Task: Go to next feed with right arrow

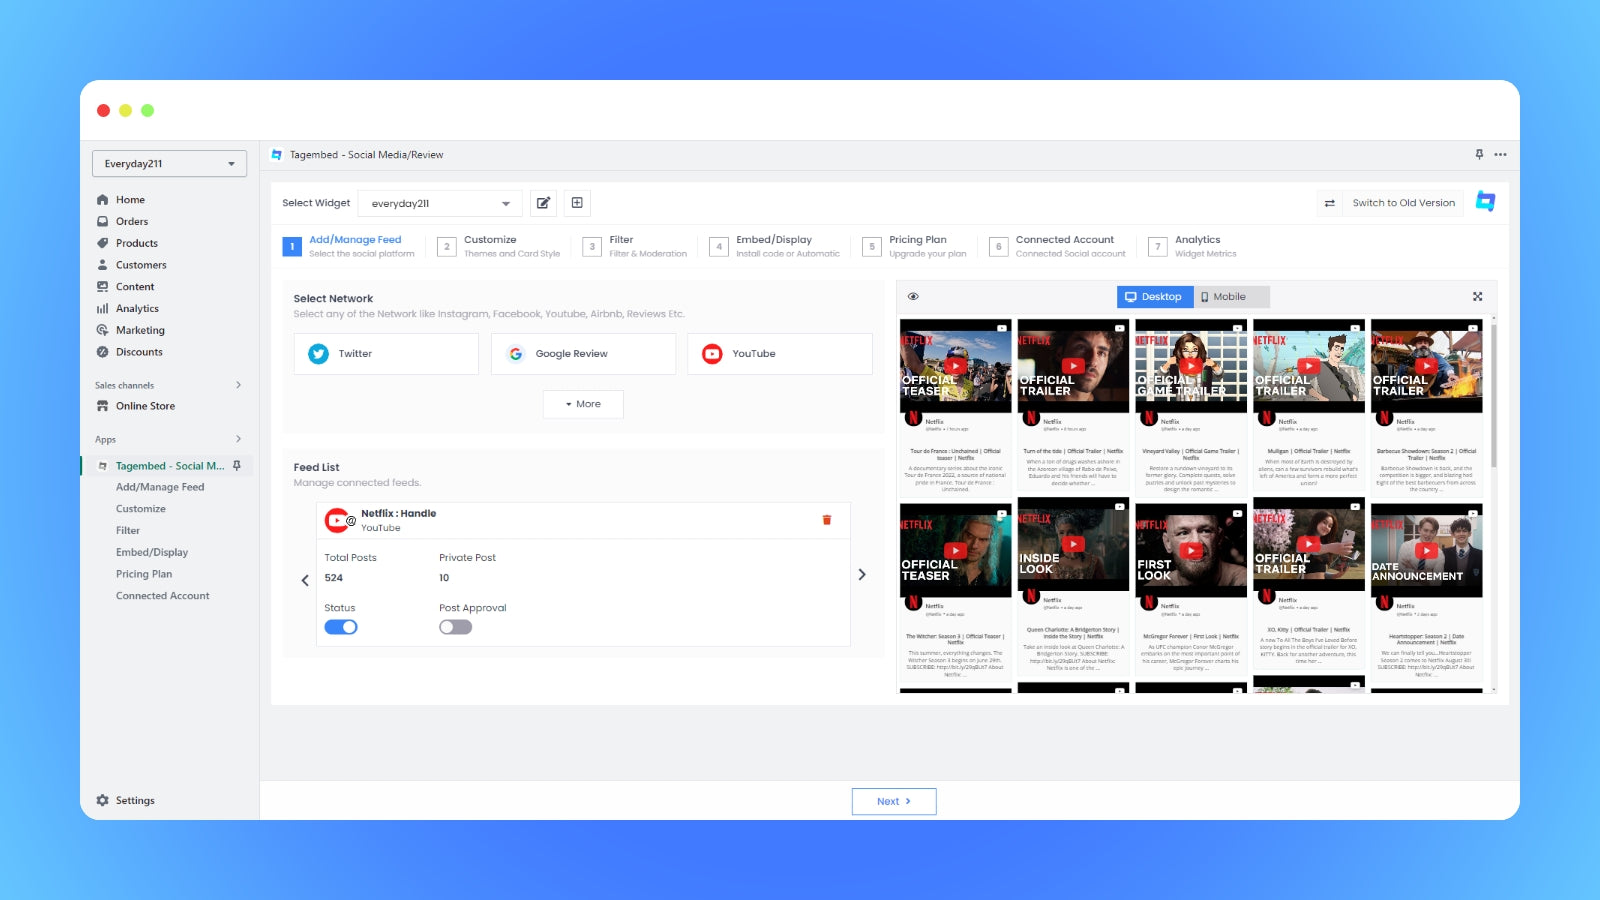Action: click(x=862, y=575)
